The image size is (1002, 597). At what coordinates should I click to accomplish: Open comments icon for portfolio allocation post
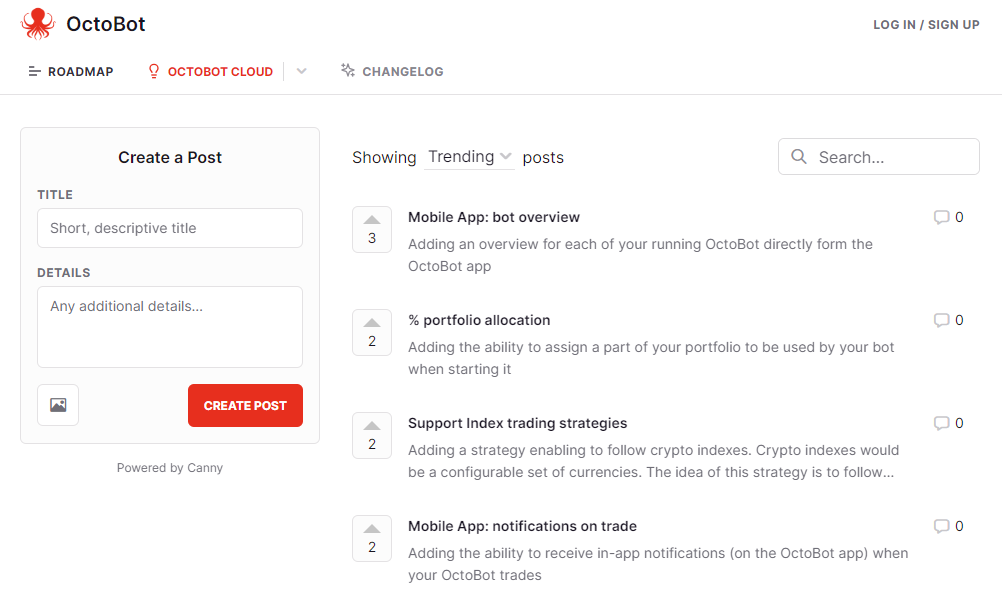[941, 320]
